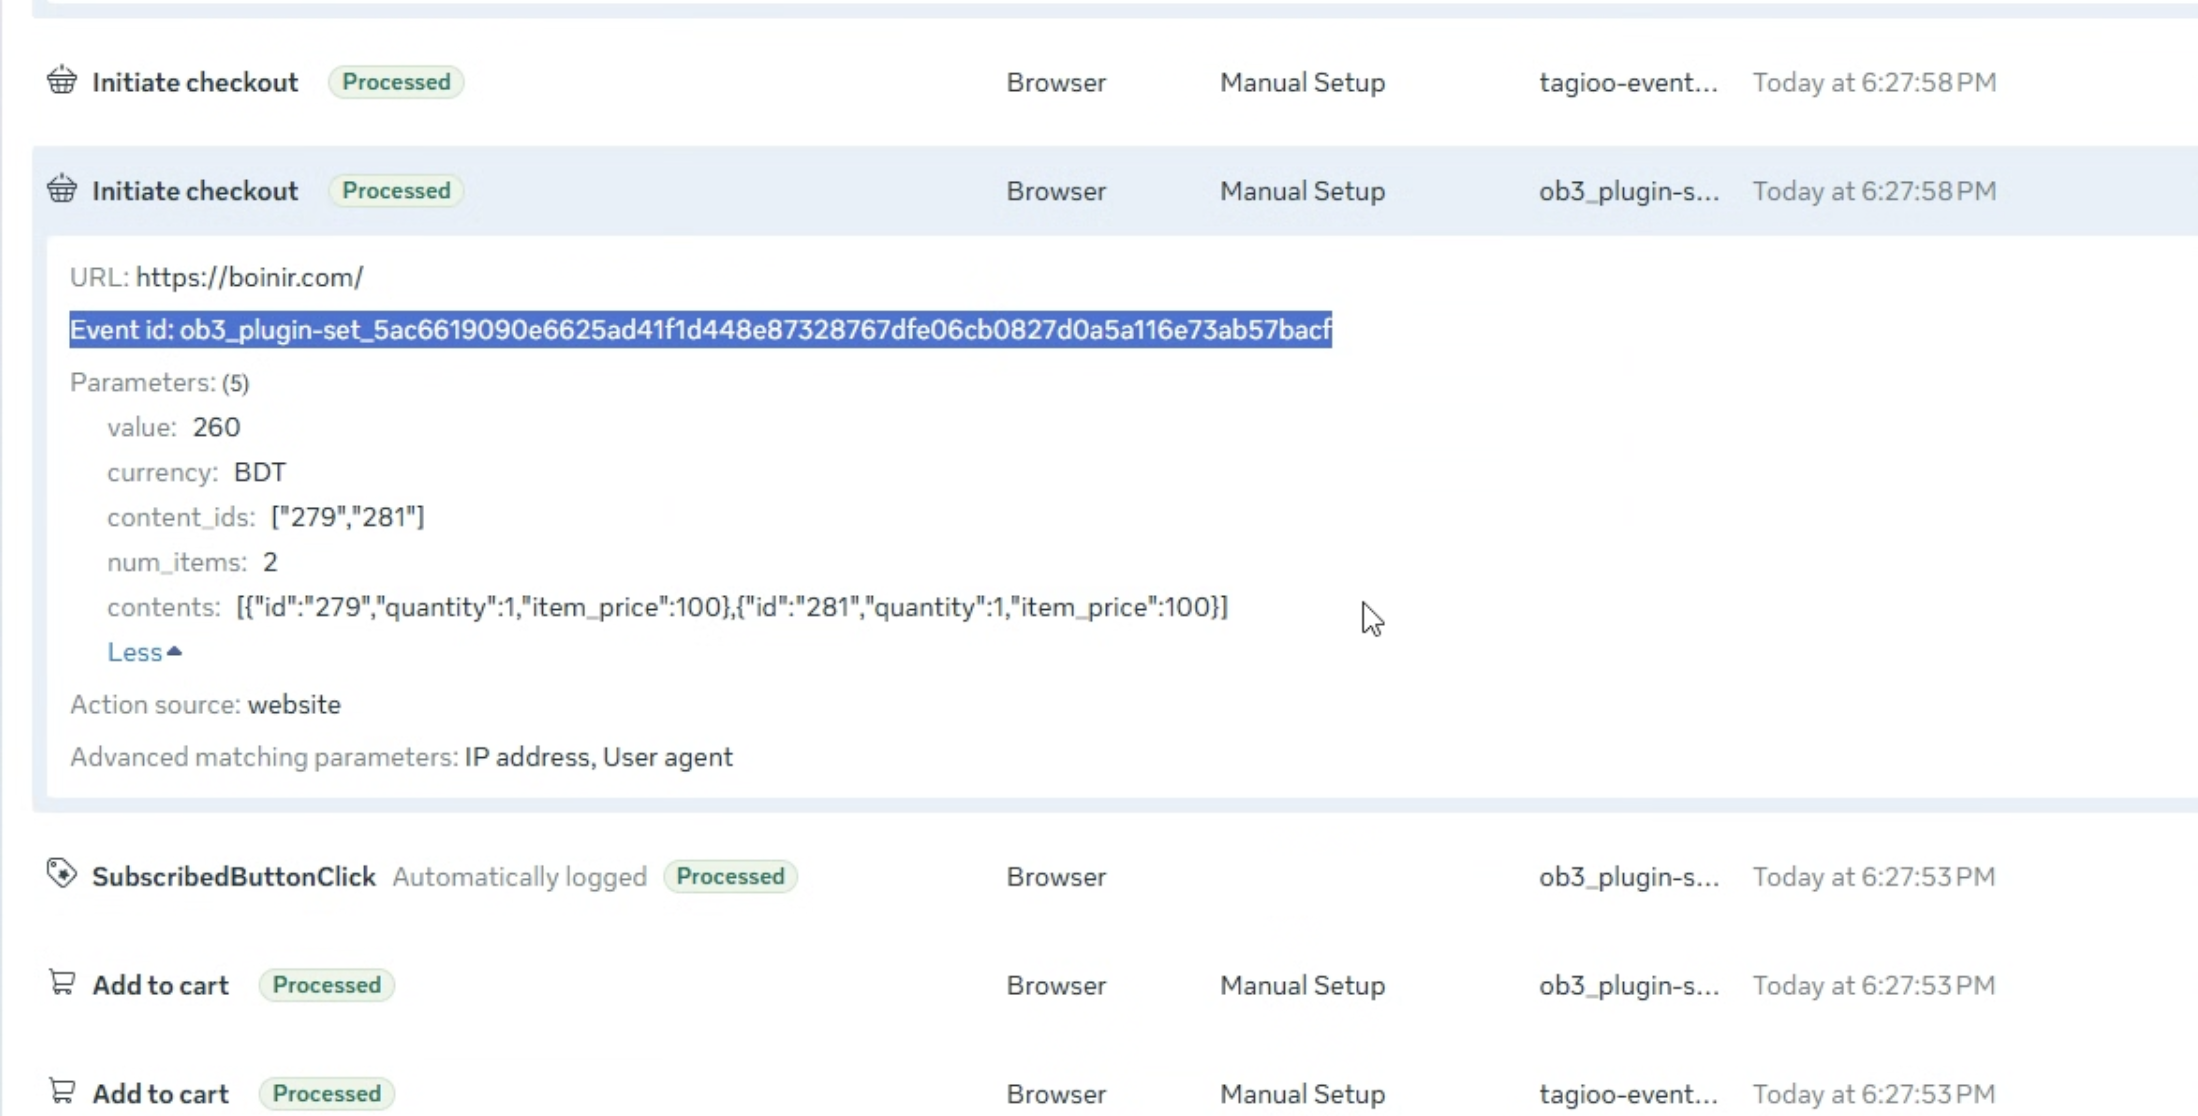Click the value 260 parameter

tap(216, 427)
